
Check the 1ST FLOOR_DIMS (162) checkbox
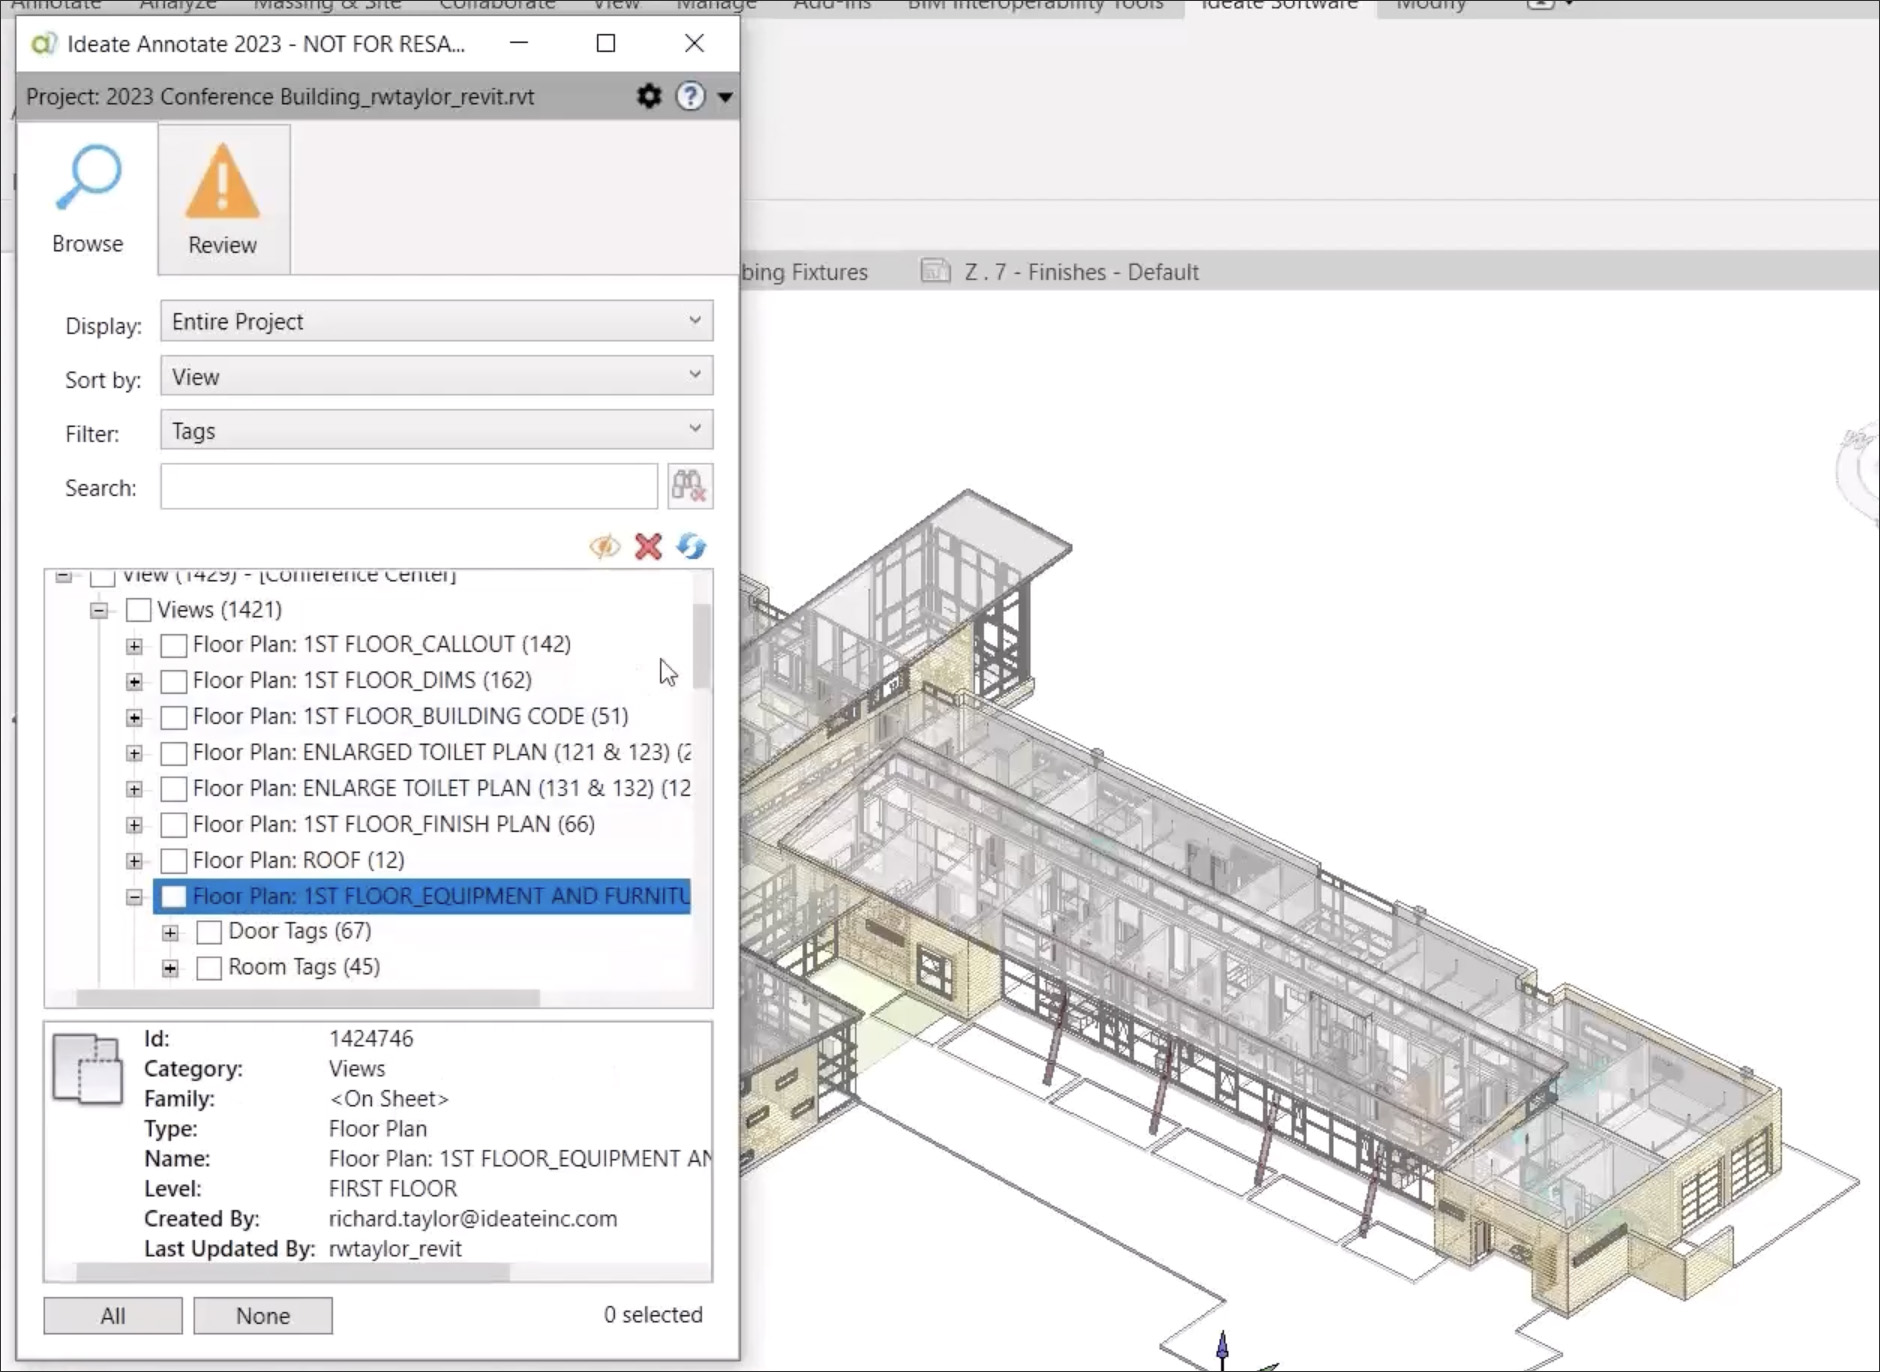pos(174,681)
